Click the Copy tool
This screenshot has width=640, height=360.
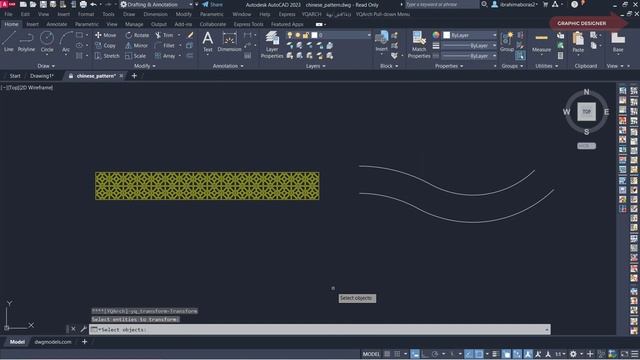point(105,45)
